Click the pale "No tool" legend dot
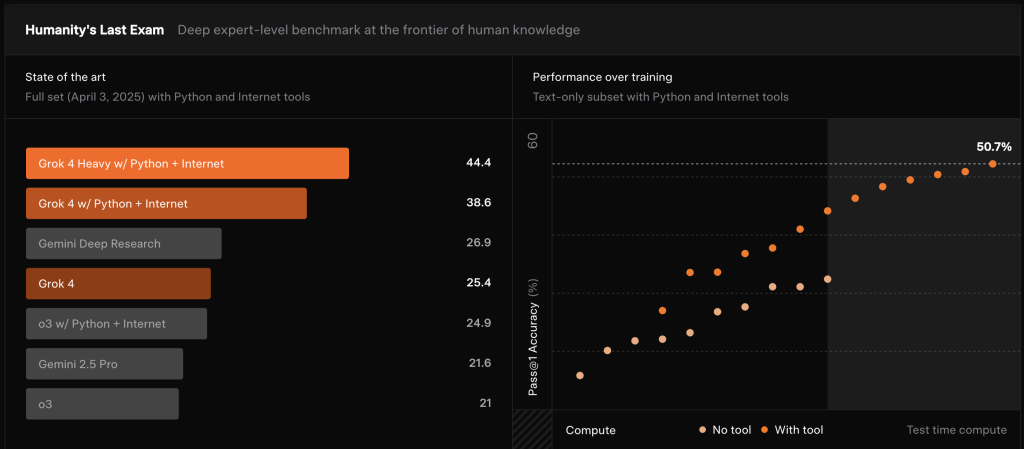Viewport: 1024px width, 449px height. point(702,430)
